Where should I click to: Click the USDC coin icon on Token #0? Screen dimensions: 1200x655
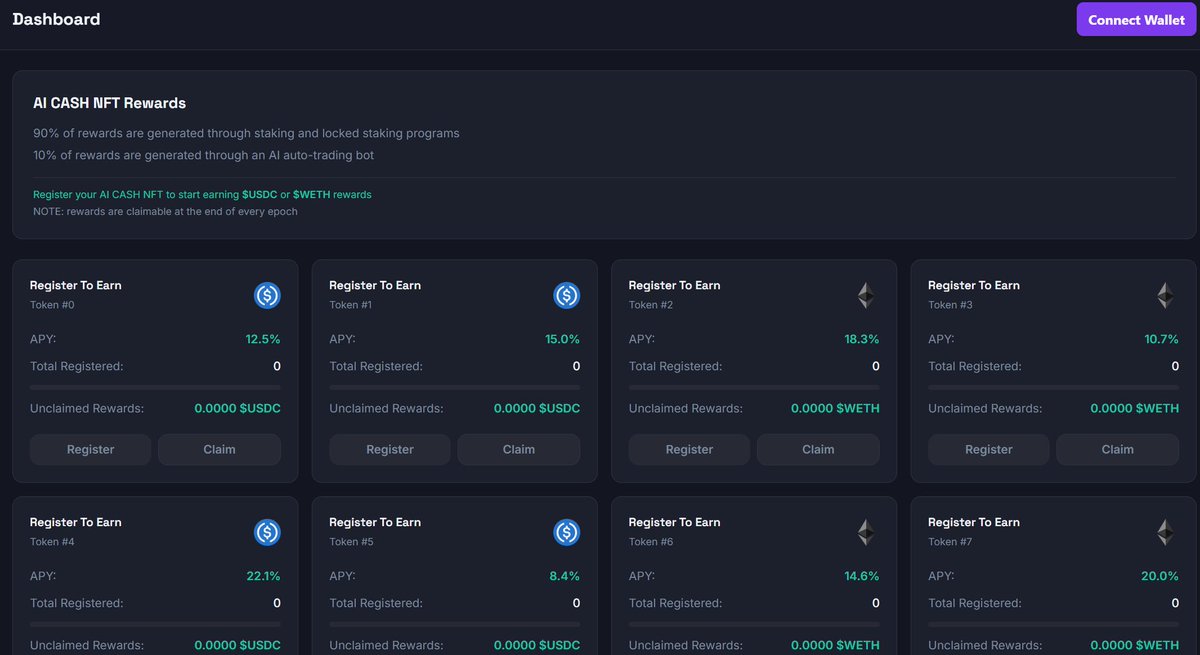[267, 295]
